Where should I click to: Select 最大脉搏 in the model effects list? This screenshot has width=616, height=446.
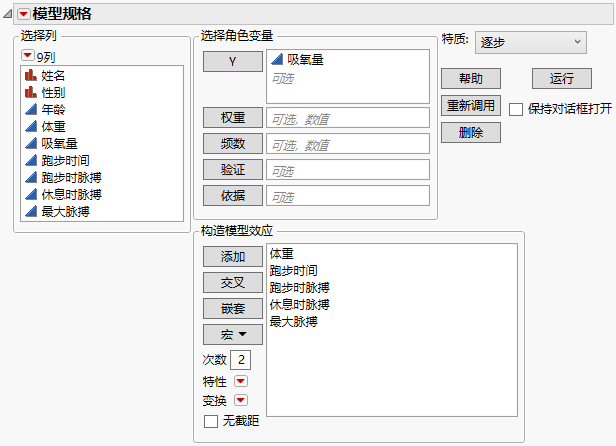pyautogui.click(x=293, y=321)
